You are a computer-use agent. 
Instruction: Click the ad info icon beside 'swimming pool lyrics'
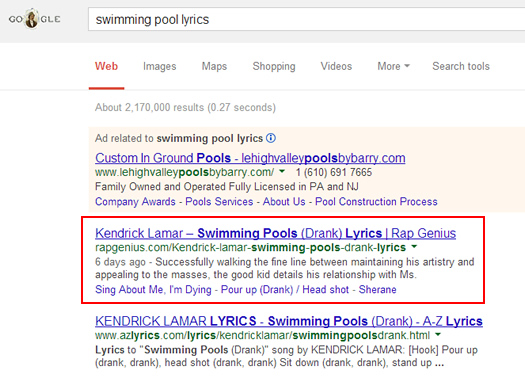click(271, 138)
